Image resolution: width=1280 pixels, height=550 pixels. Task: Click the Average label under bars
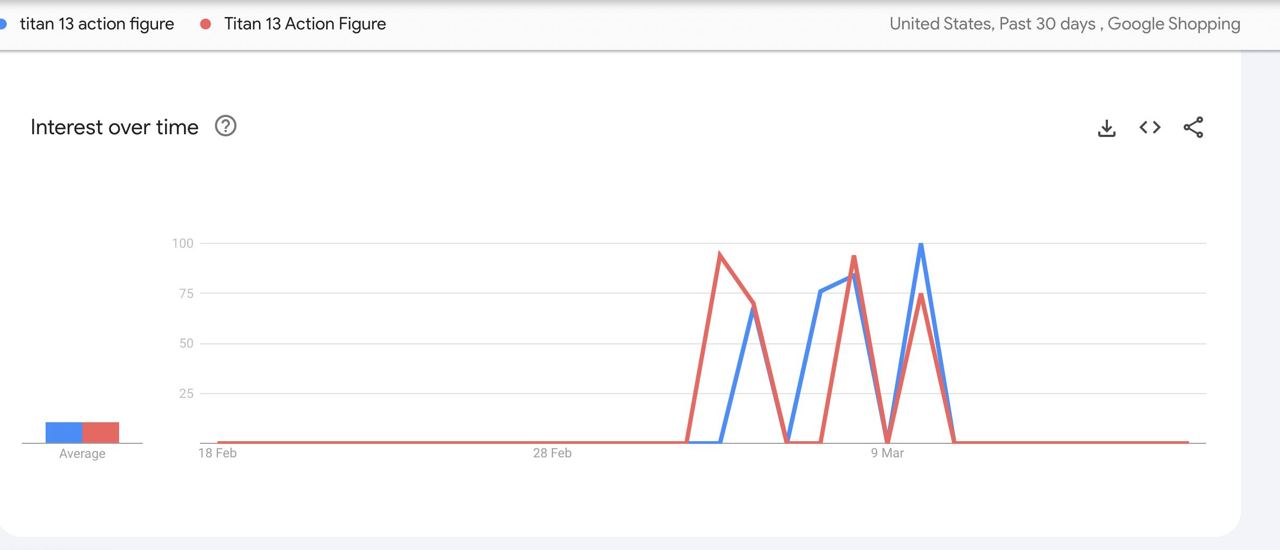click(82, 454)
